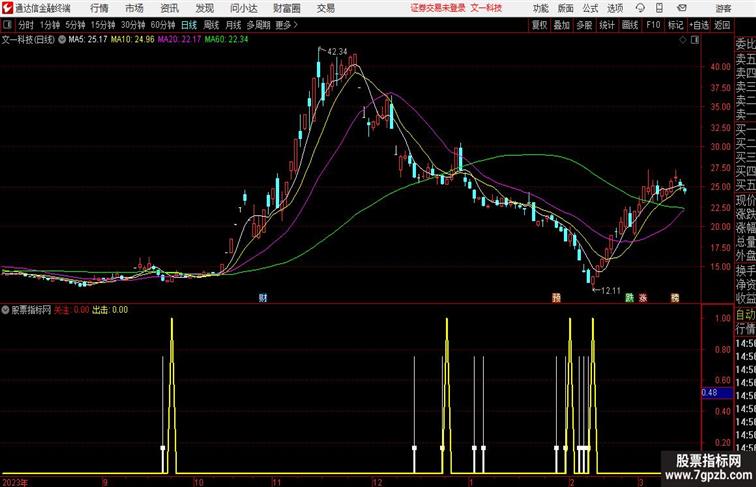Click the blue 0.48 axis value marker
Image resolution: width=756 pixels, height=487 pixels.
(716, 392)
